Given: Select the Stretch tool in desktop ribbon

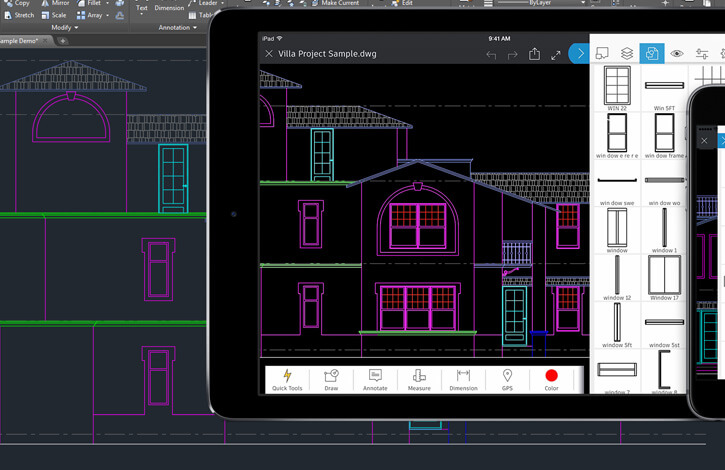Looking at the screenshot, I should [19, 15].
